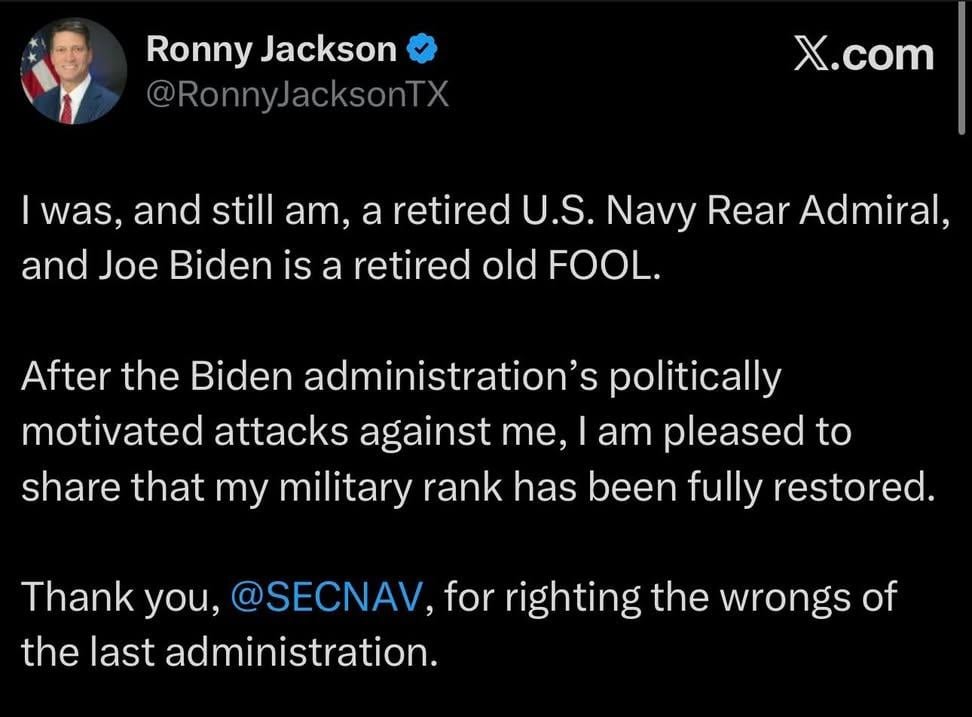Click the scrollbar at the right edge
Viewport: 972px width, 717px height.
(961, 60)
